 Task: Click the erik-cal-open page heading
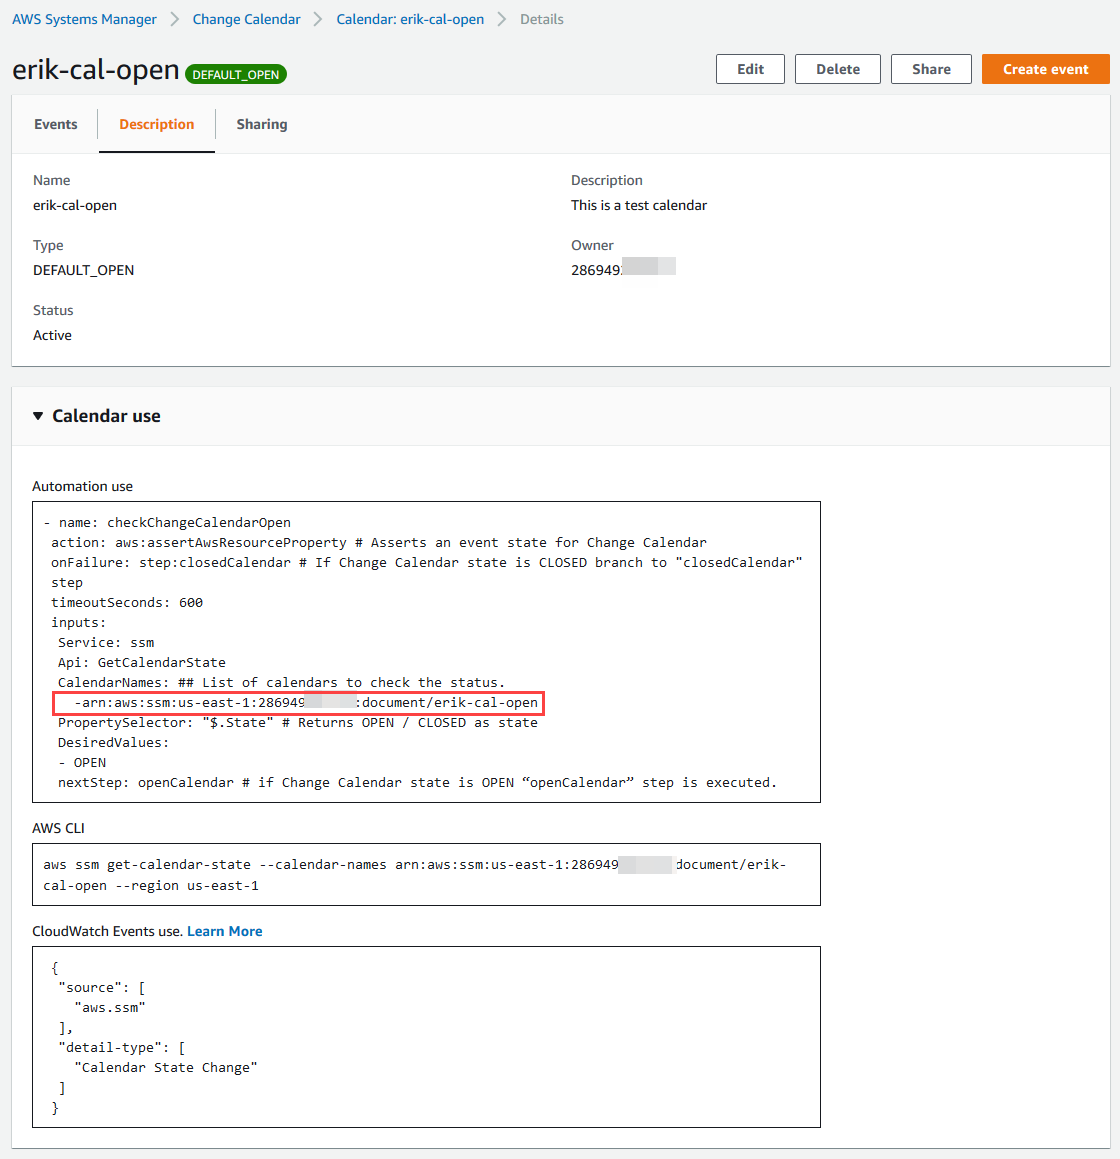[x=95, y=69]
